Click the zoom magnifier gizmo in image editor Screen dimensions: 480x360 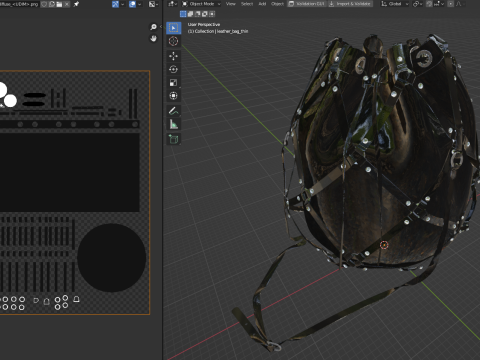coord(153,27)
